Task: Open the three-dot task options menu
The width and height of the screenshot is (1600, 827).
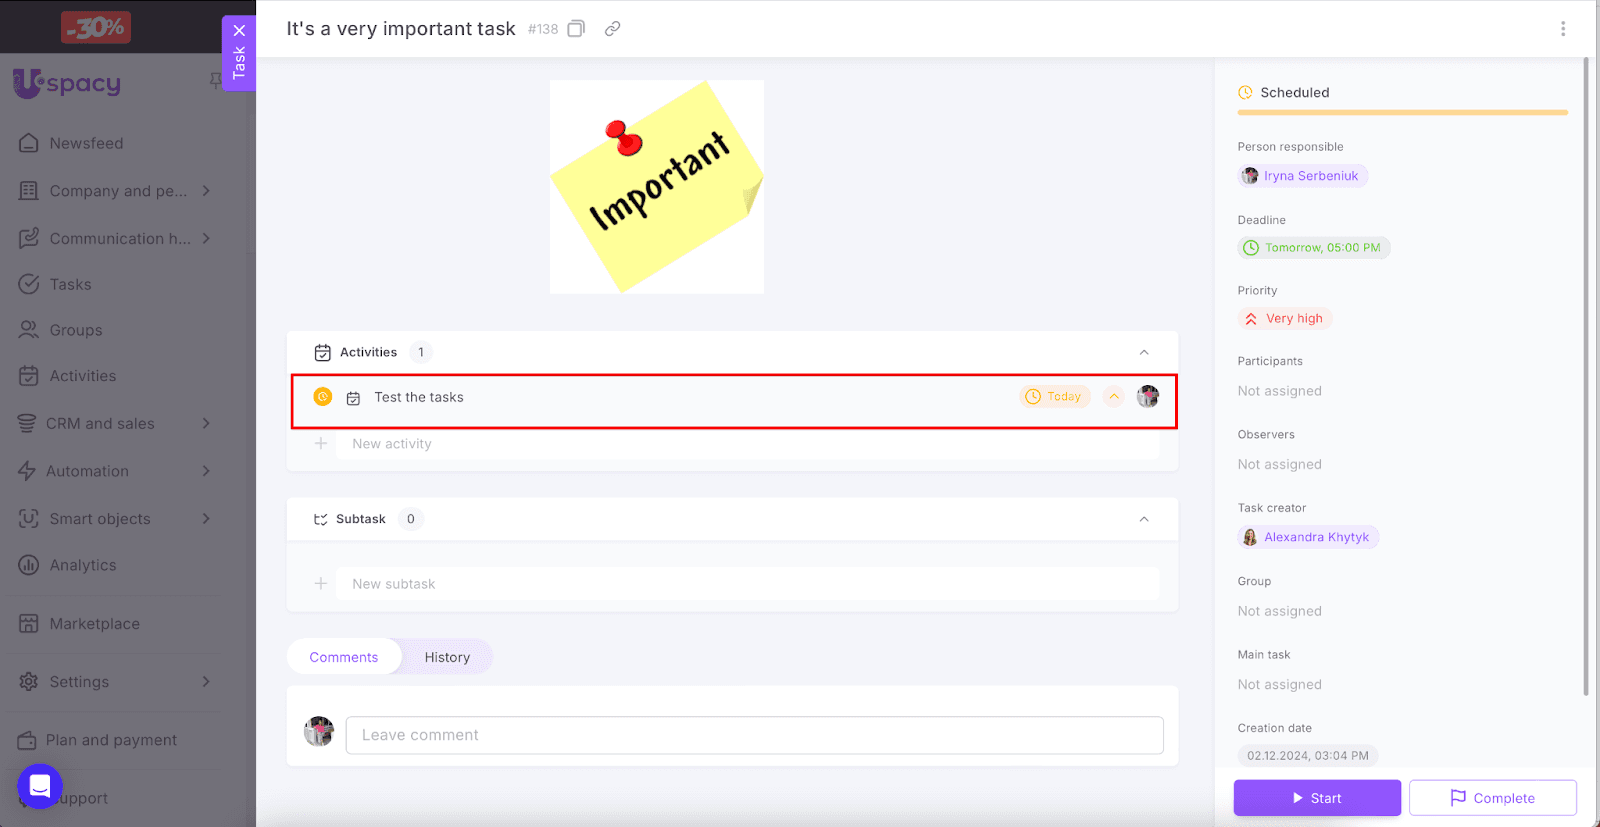Action: point(1563,29)
